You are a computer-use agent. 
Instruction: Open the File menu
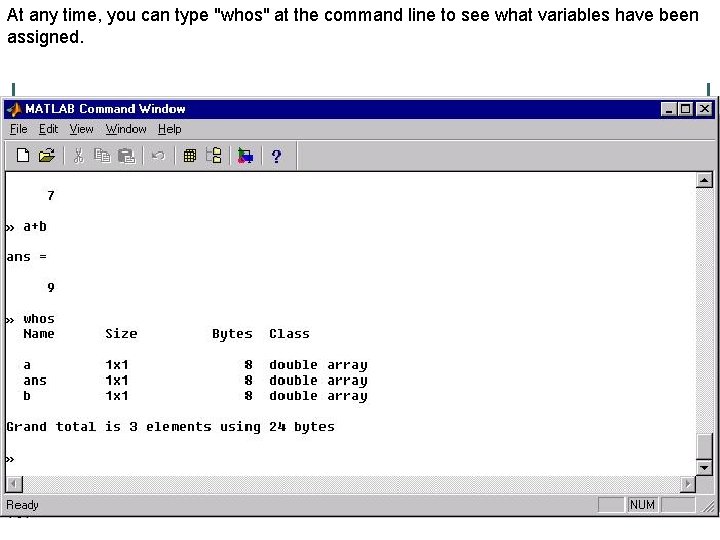19,129
